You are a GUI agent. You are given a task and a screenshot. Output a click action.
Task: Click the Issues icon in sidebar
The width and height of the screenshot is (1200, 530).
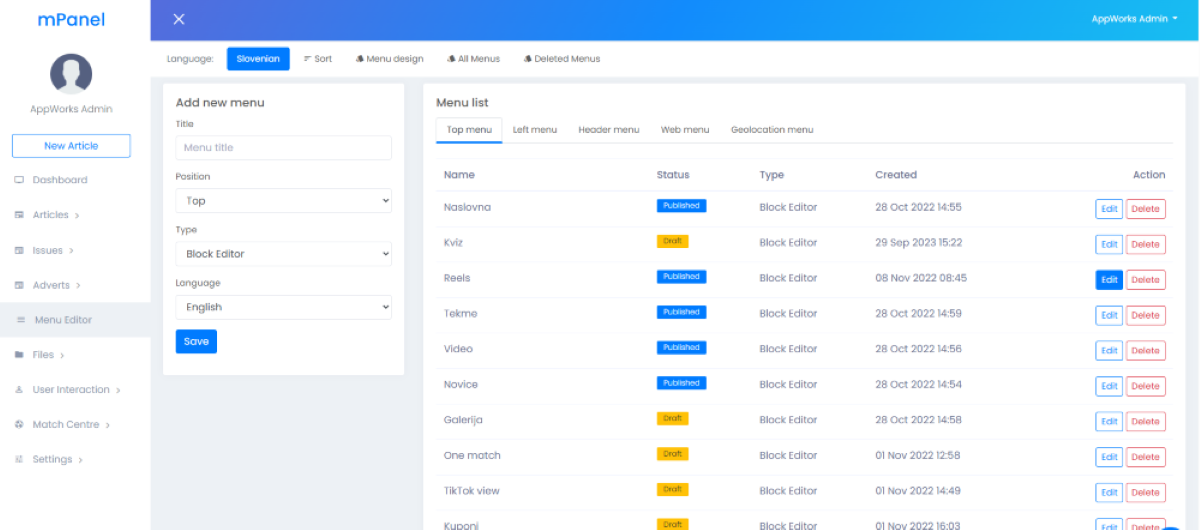pos(19,250)
